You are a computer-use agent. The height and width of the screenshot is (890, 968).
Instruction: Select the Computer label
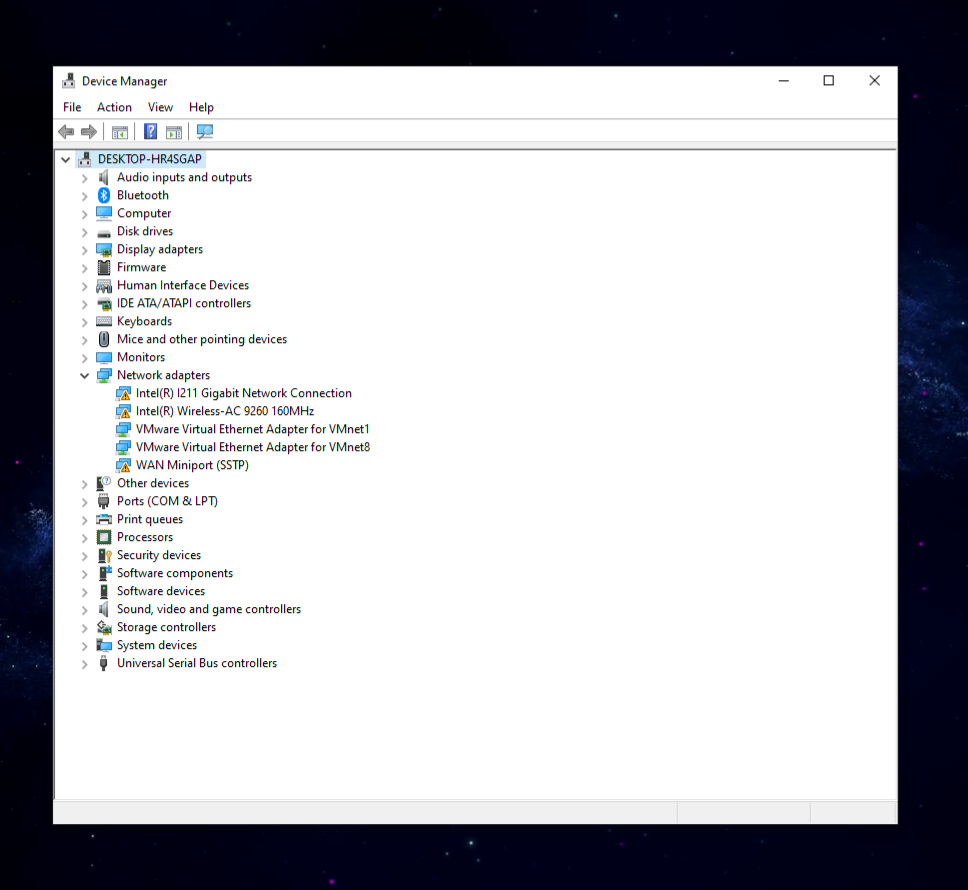(x=144, y=213)
